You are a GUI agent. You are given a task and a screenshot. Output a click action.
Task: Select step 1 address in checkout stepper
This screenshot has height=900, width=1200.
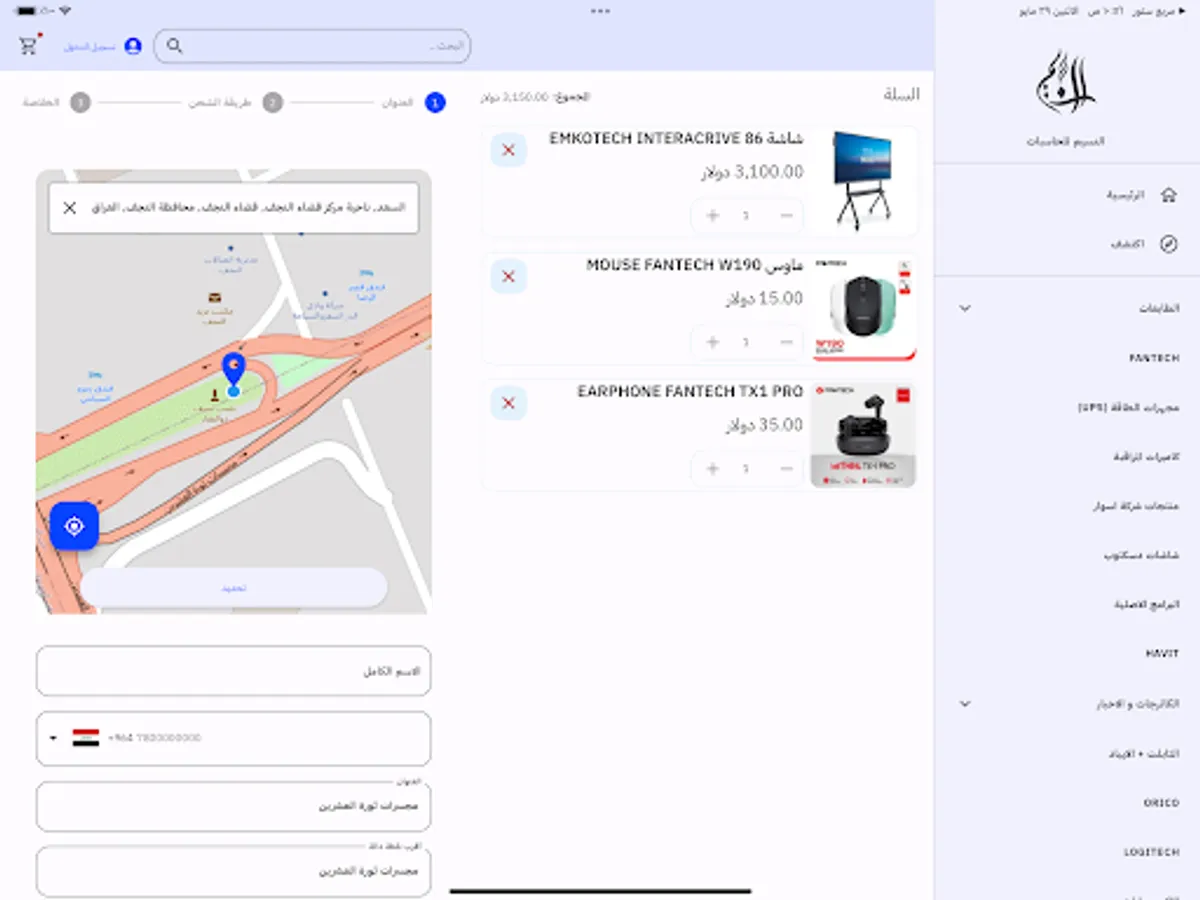tap(435, 102)
